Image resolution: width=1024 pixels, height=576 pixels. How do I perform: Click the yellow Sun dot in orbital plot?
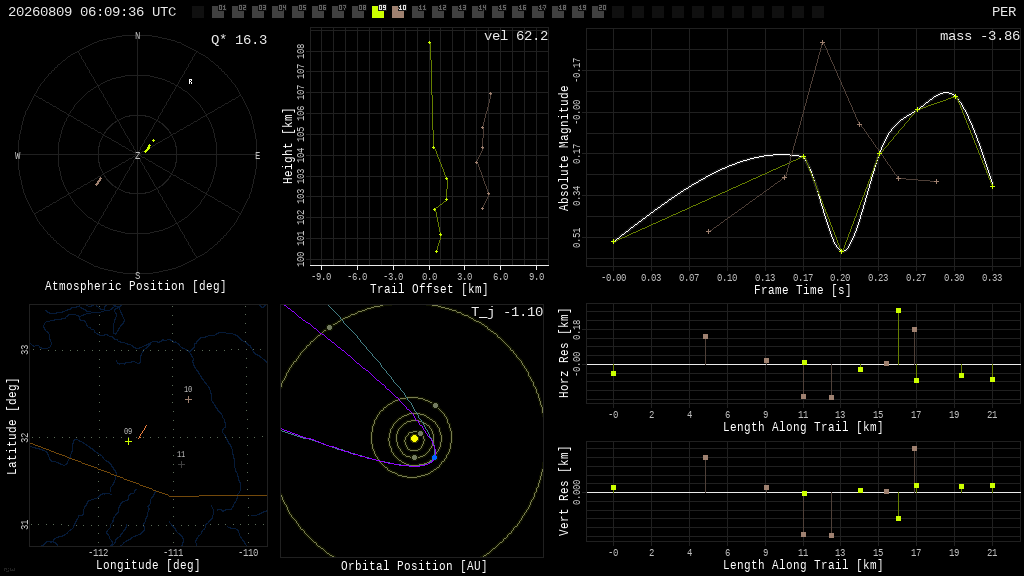[414, 438]
